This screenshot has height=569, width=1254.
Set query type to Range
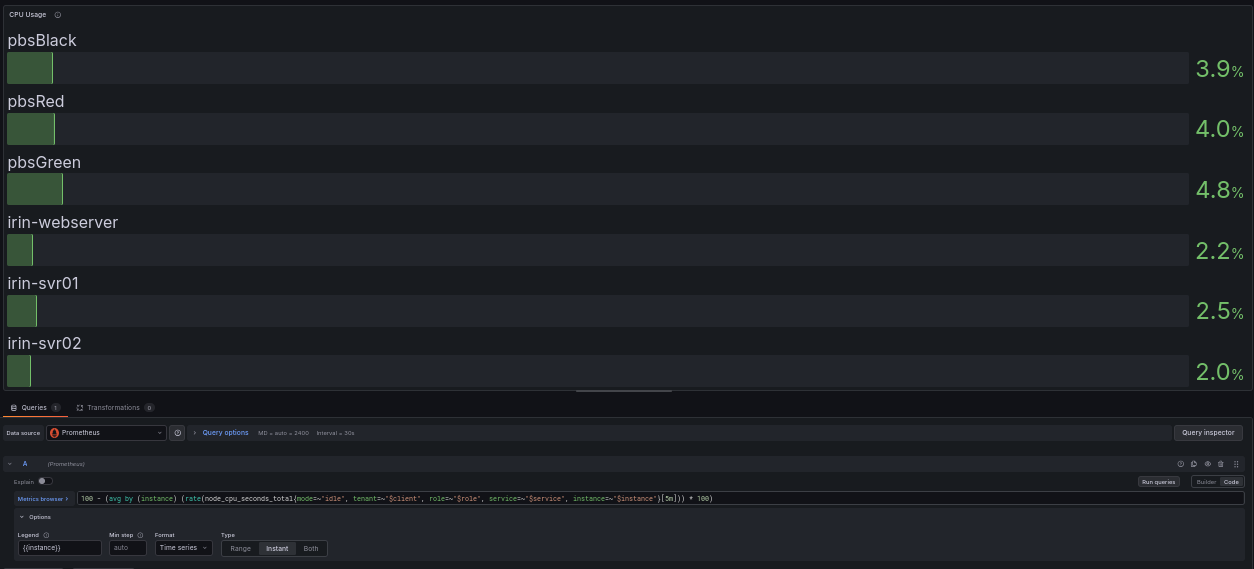(x=241, y=548)
